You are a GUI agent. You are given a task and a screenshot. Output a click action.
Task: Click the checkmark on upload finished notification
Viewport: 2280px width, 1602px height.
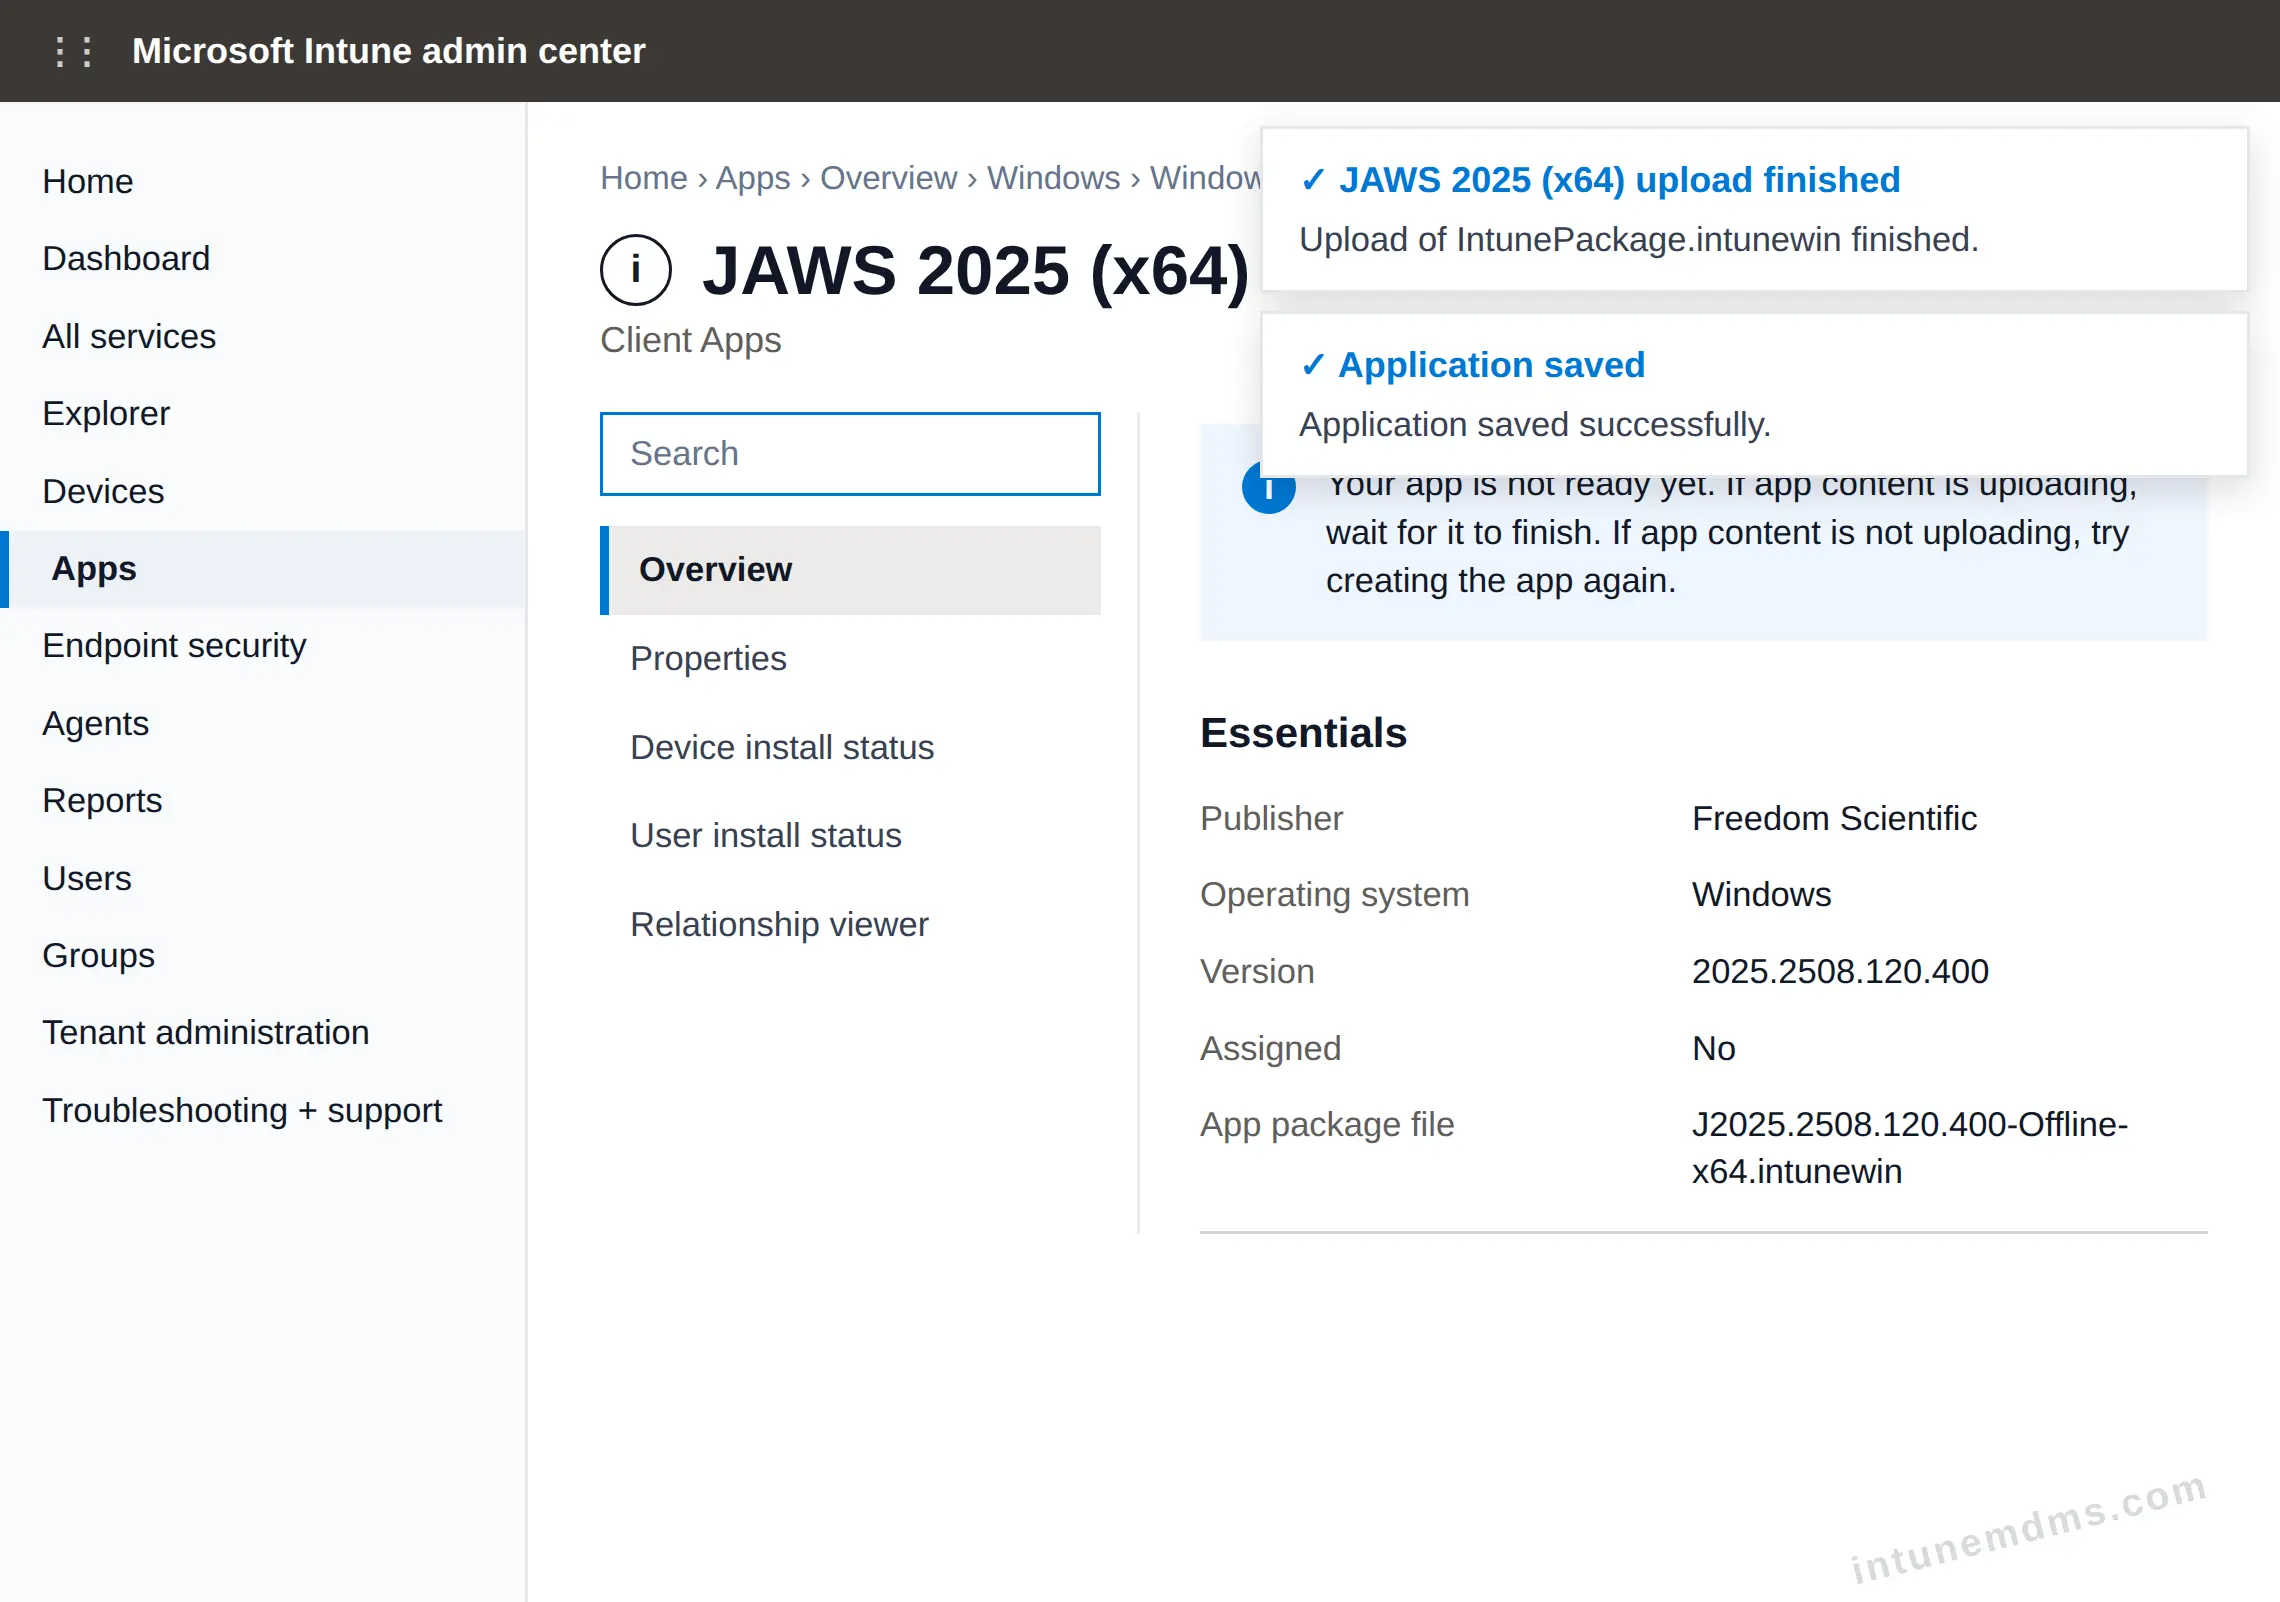1312,180
